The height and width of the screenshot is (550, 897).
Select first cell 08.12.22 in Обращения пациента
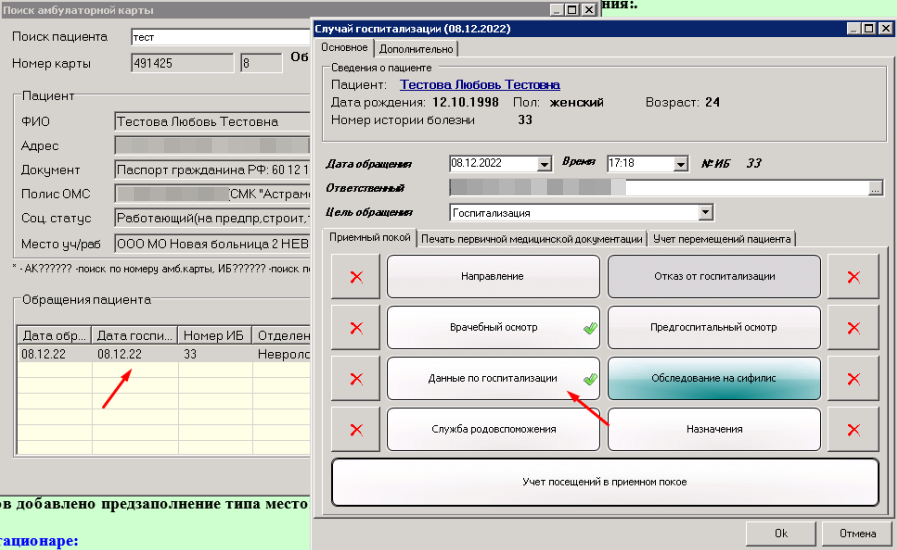point(55,354)
